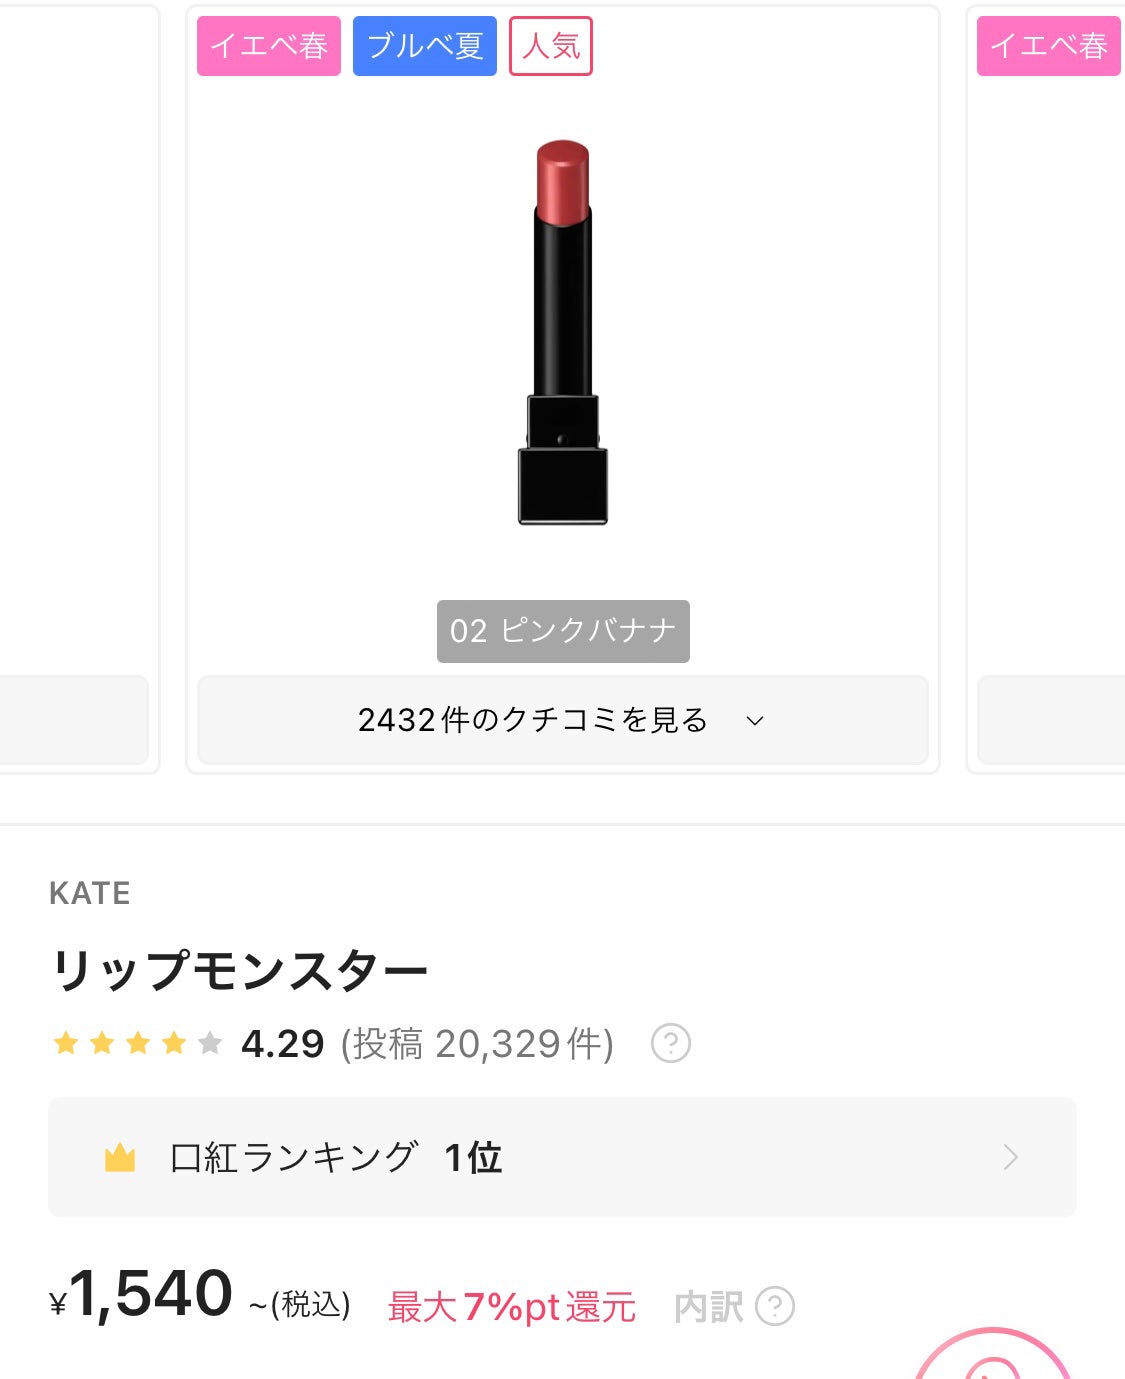Screen dimensions: 1125x1379
Task: Click the 内訳 breakdown label
Action: [x=708, y=1307]
